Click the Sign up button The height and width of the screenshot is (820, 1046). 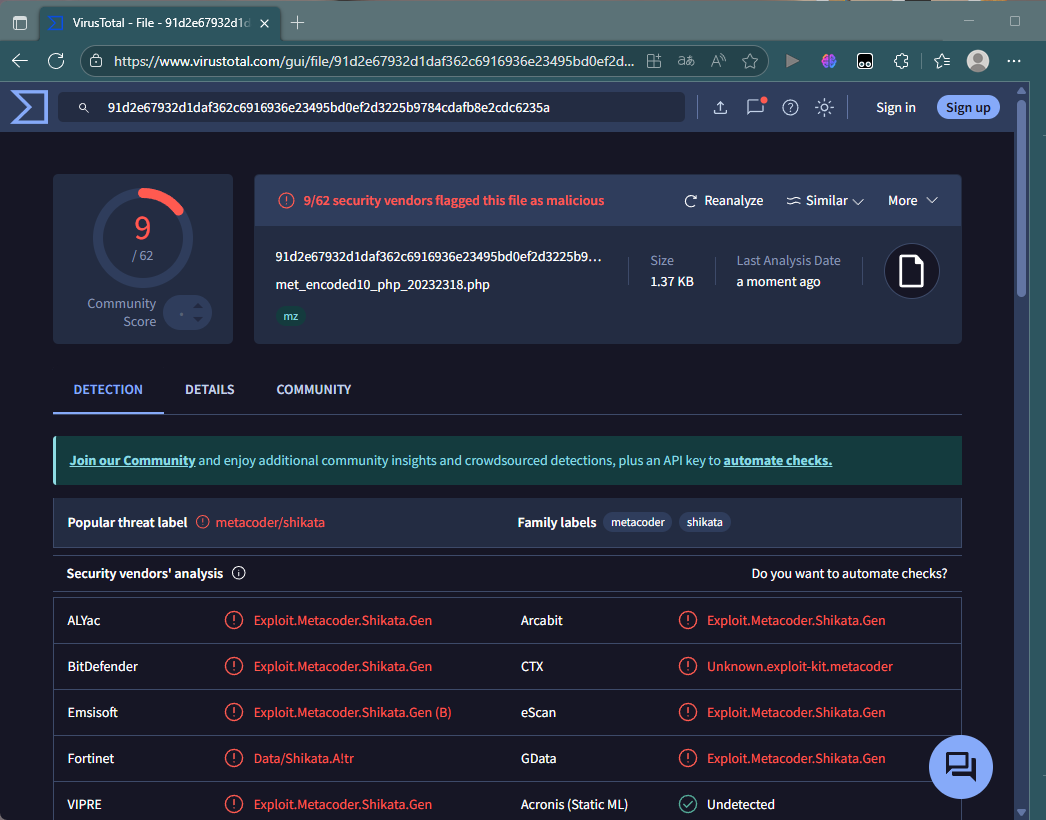[x=968, y=107]
